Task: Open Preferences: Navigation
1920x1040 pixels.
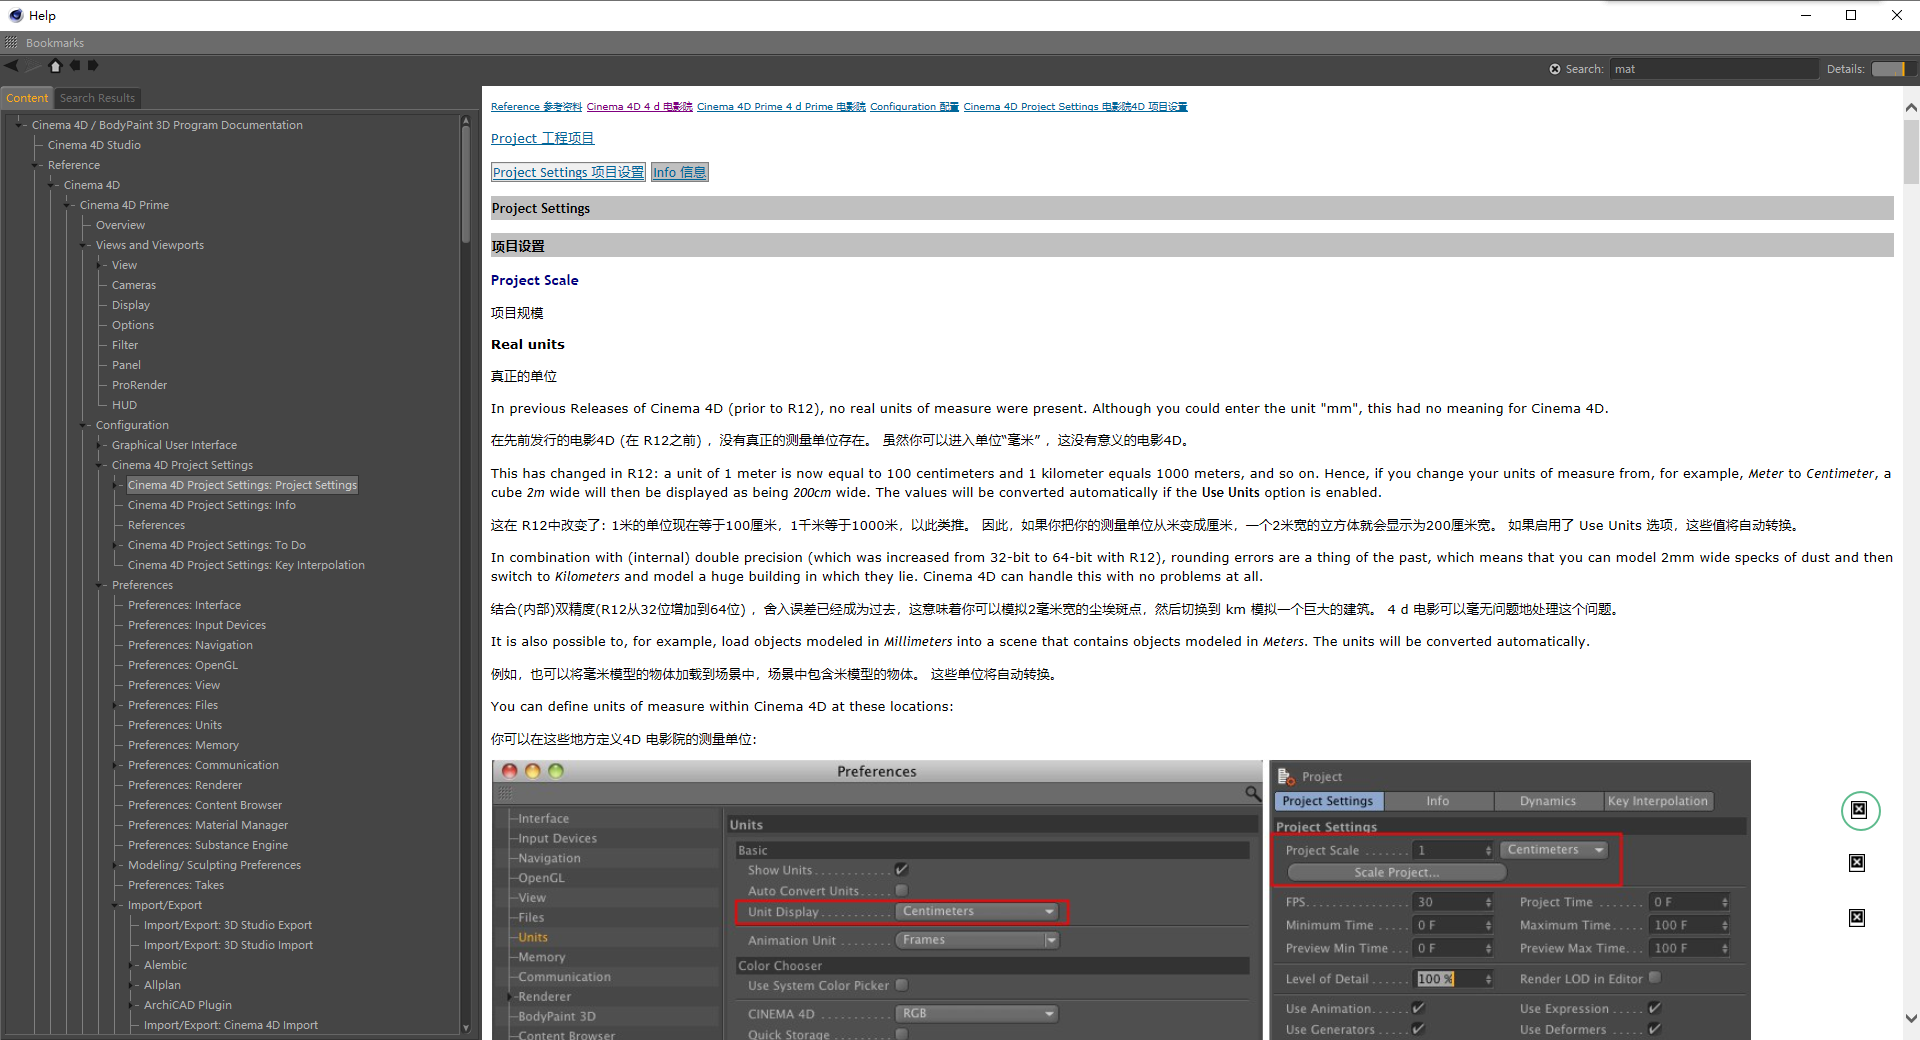Action: coord(190,645)
